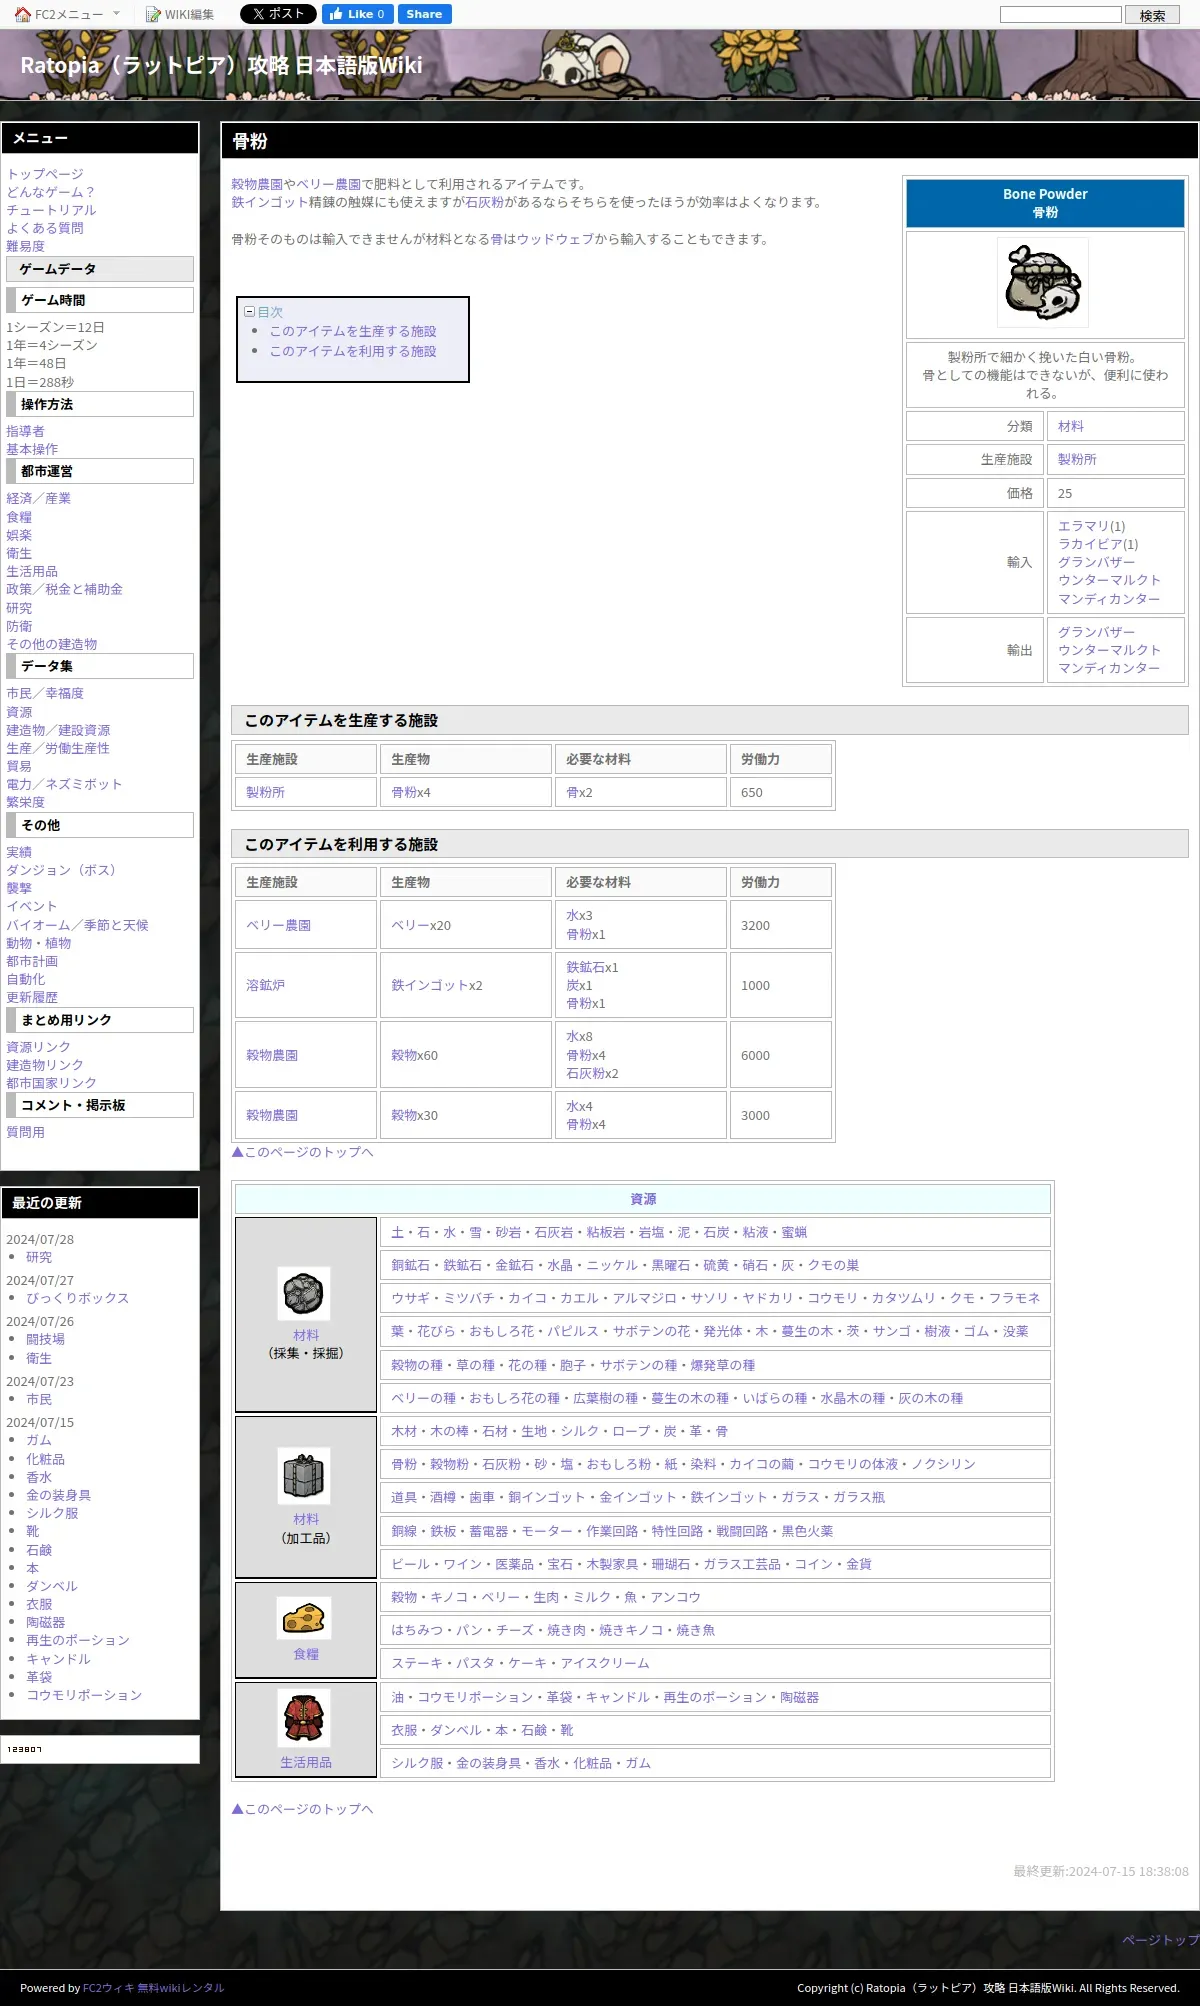Open 溶鉱炉 in usage table
The width and height of the screenshot is (1200, 2006).
point(265,985)
